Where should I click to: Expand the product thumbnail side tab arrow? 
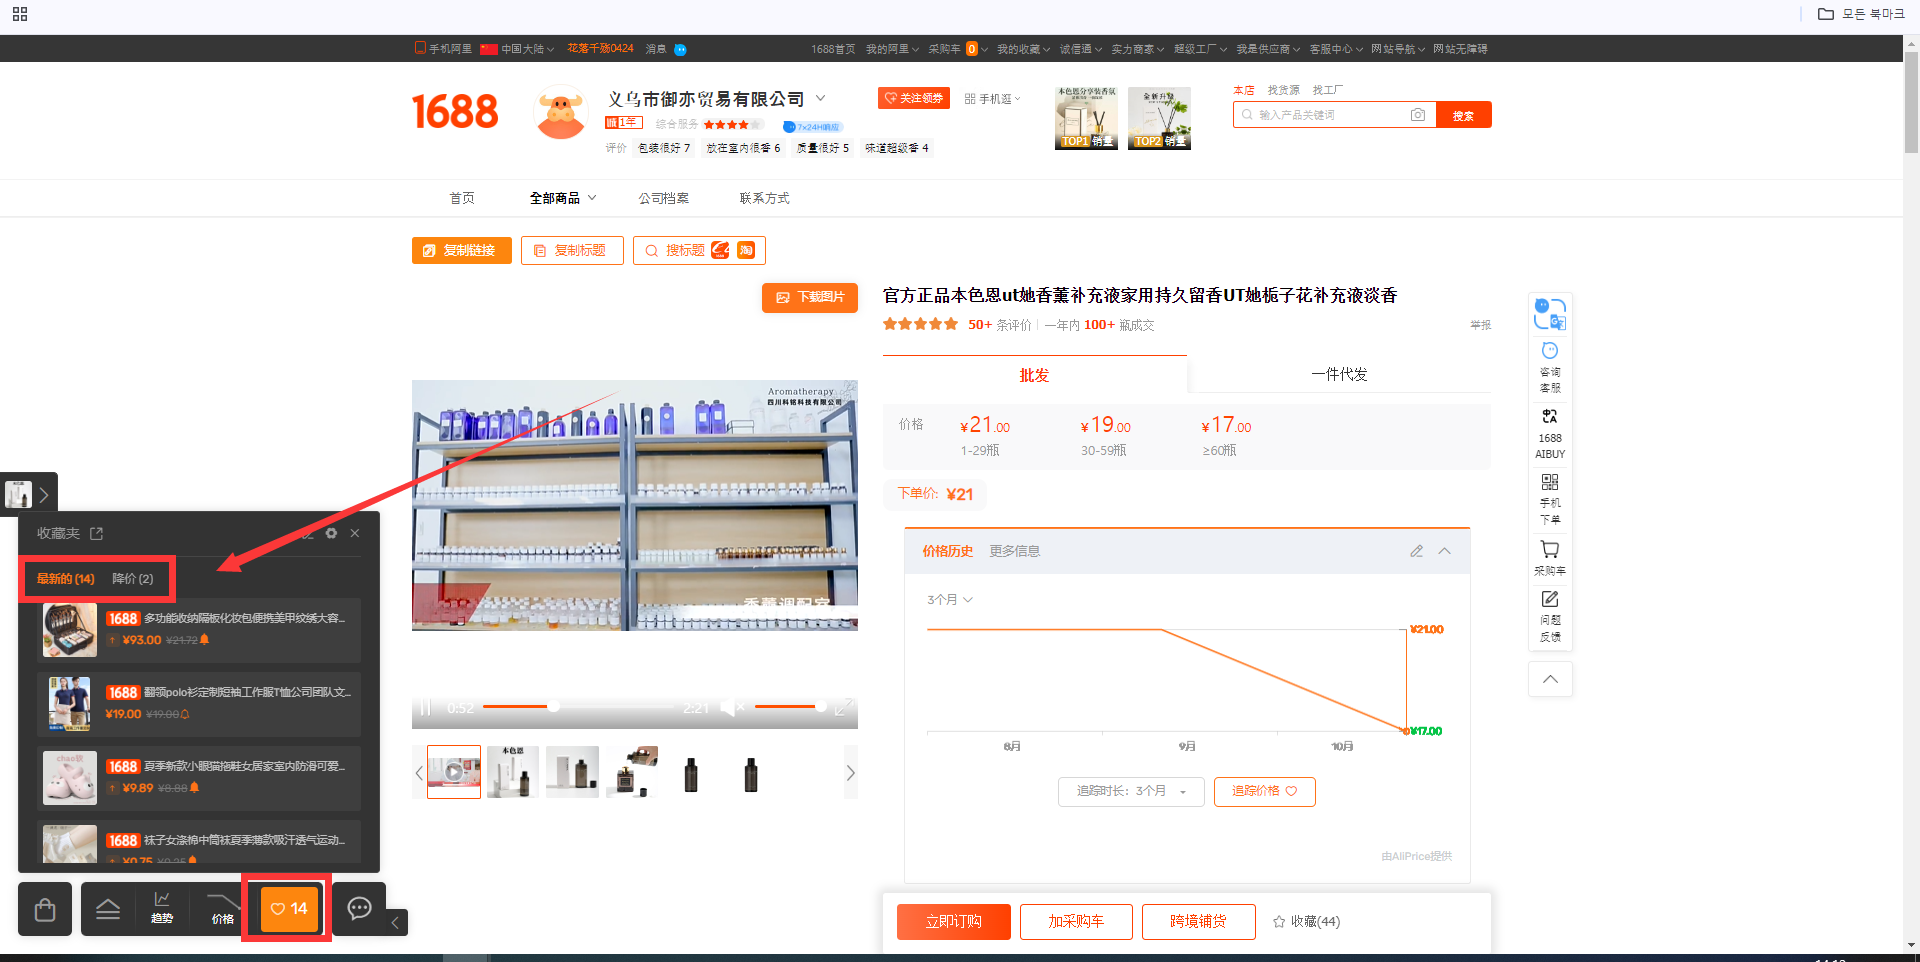coord(44,495)
